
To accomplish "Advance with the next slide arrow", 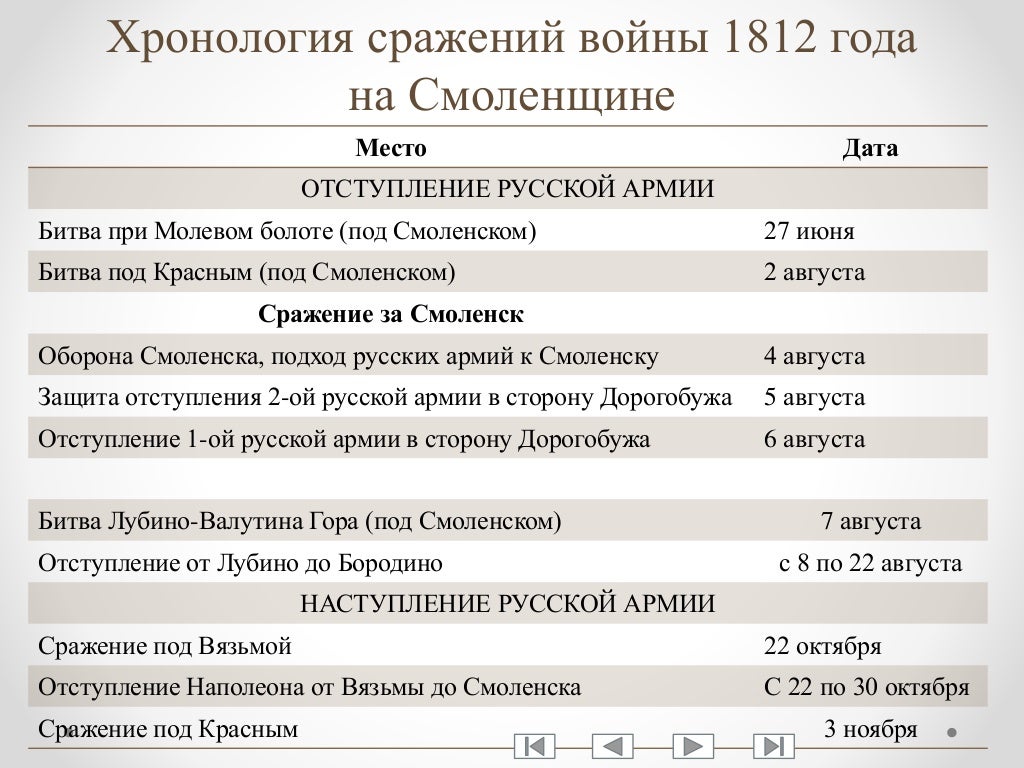I will click(692, 746).
